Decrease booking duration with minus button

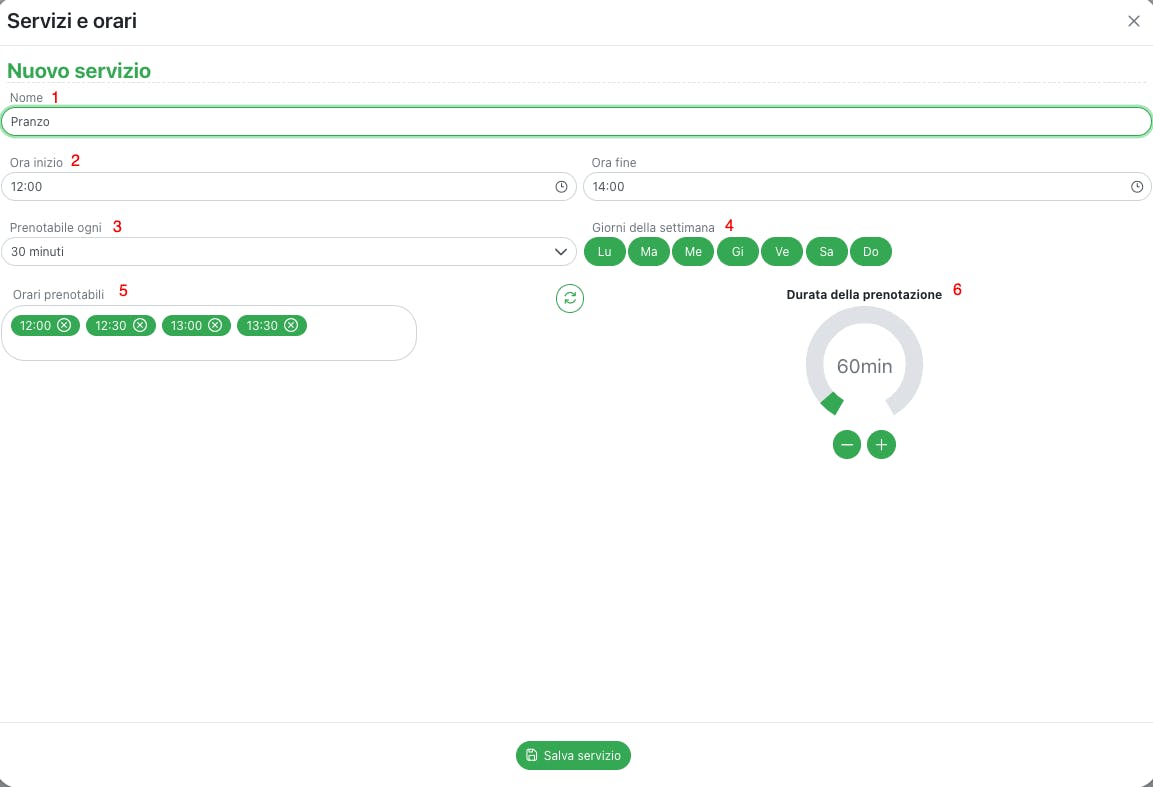pyautogui.click(x=847, y=444)
